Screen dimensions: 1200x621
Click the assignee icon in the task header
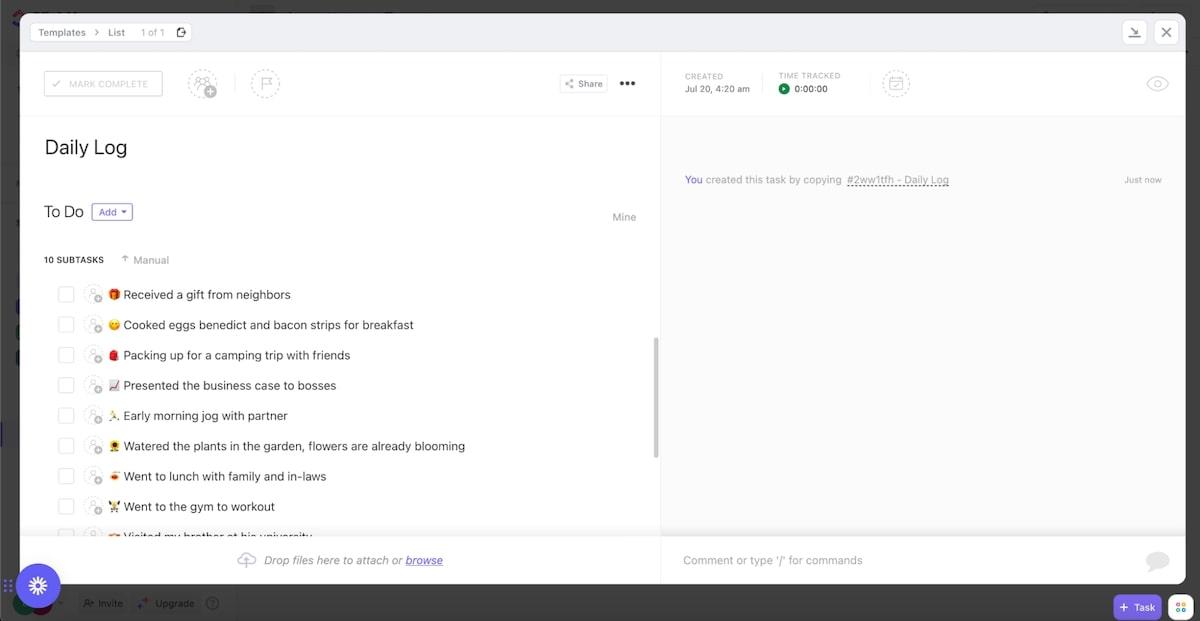pyautogui.click(x=202, y=84)
